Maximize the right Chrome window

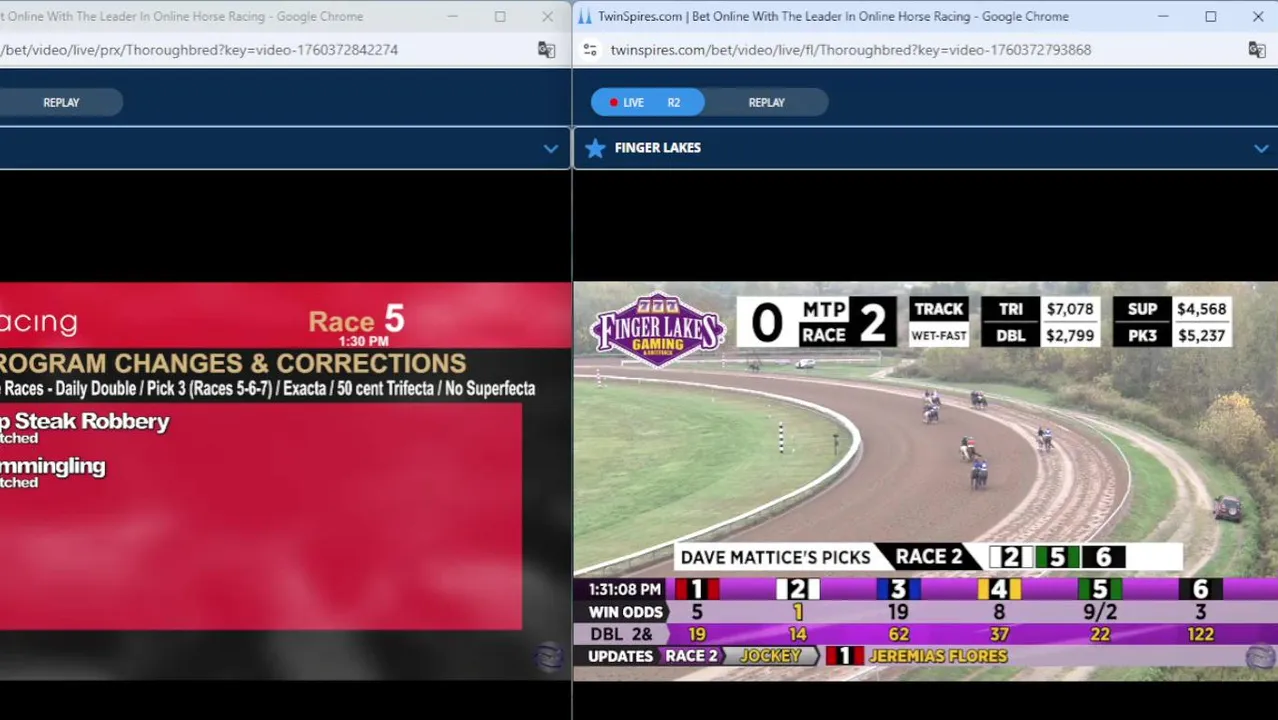1211,16
